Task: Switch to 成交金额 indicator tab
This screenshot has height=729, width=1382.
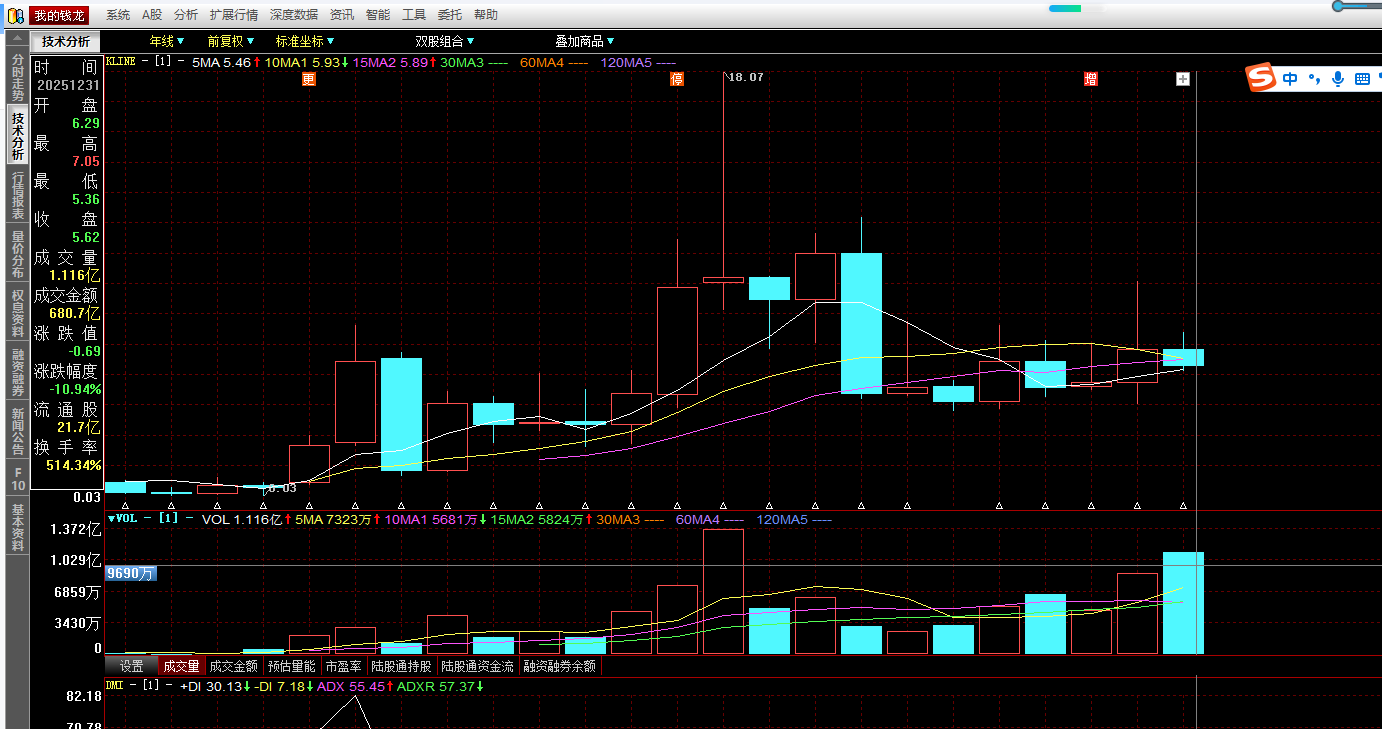Action: click(233, 666)
